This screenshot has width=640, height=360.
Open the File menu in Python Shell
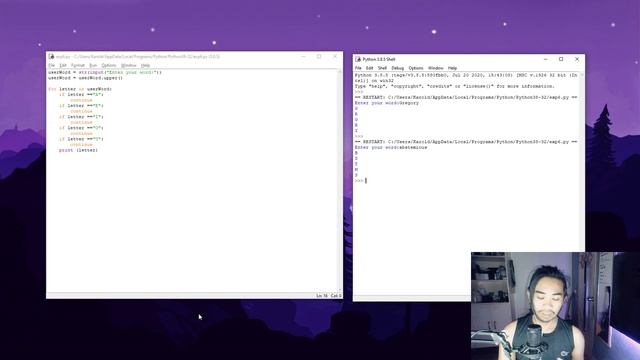click(x=358, y=68)
